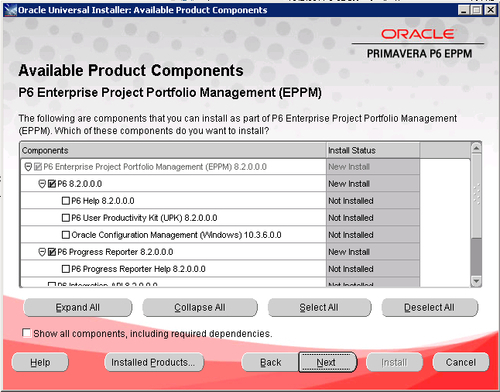The width and height of the screenshot is (500, 392).
Task: Click Select All components button
Action: [319, 307]
